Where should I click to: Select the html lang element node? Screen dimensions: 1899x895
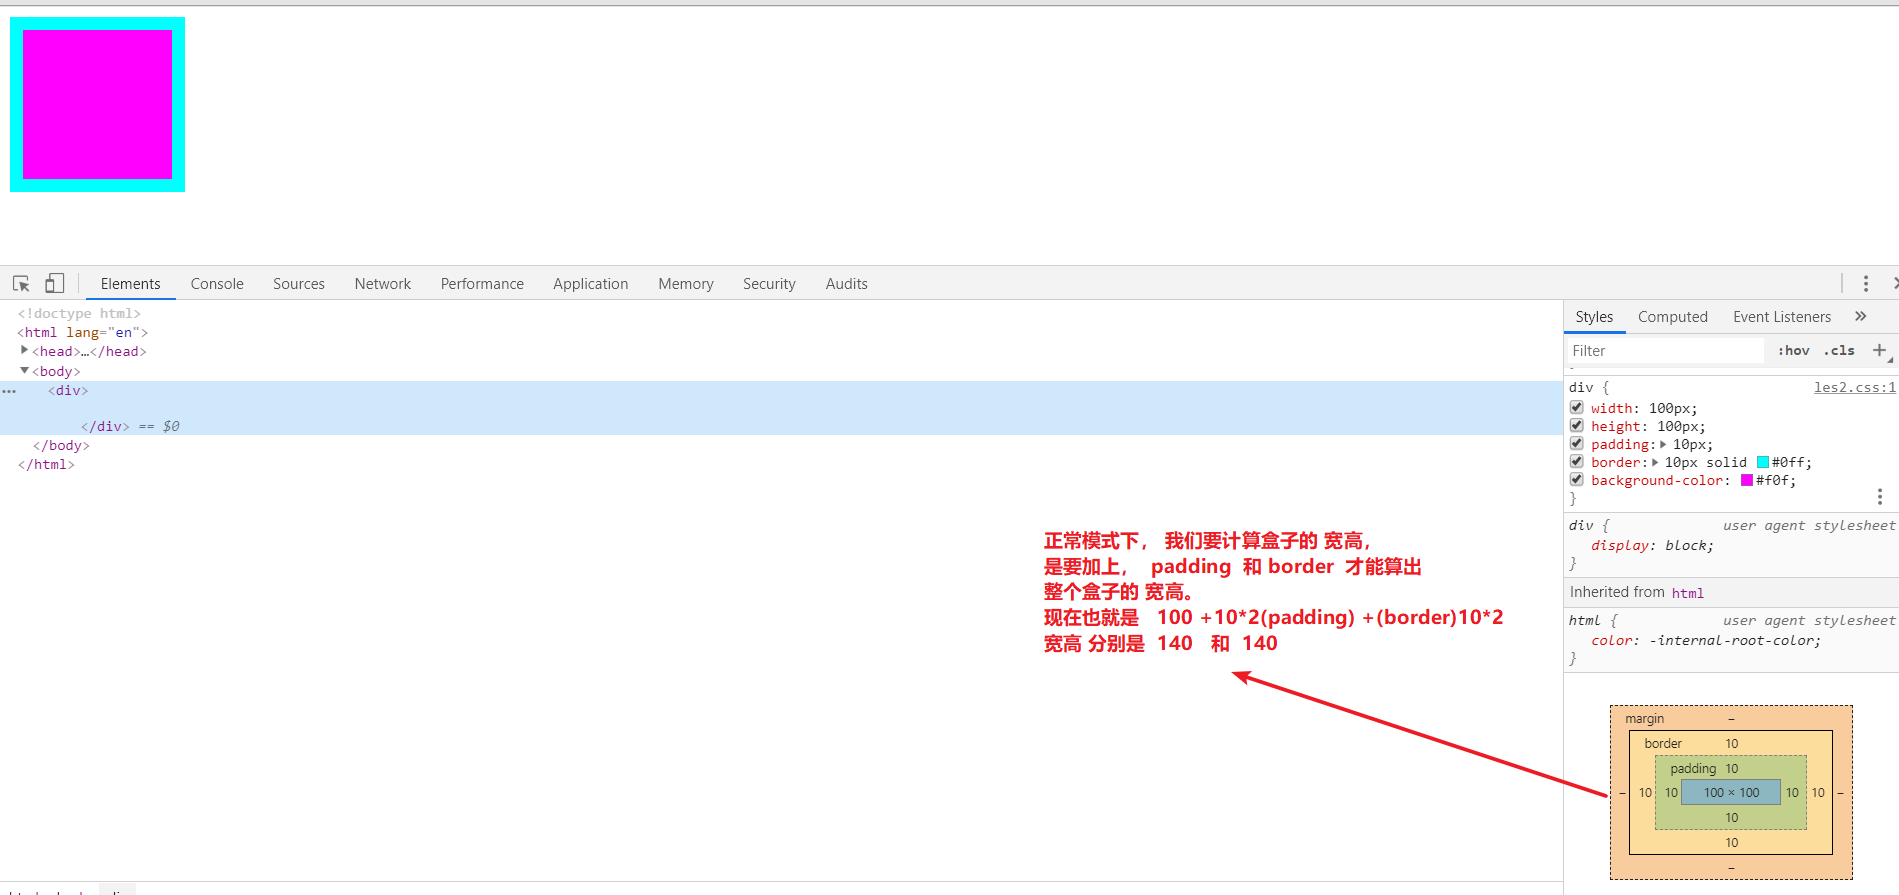pos(82,332)
